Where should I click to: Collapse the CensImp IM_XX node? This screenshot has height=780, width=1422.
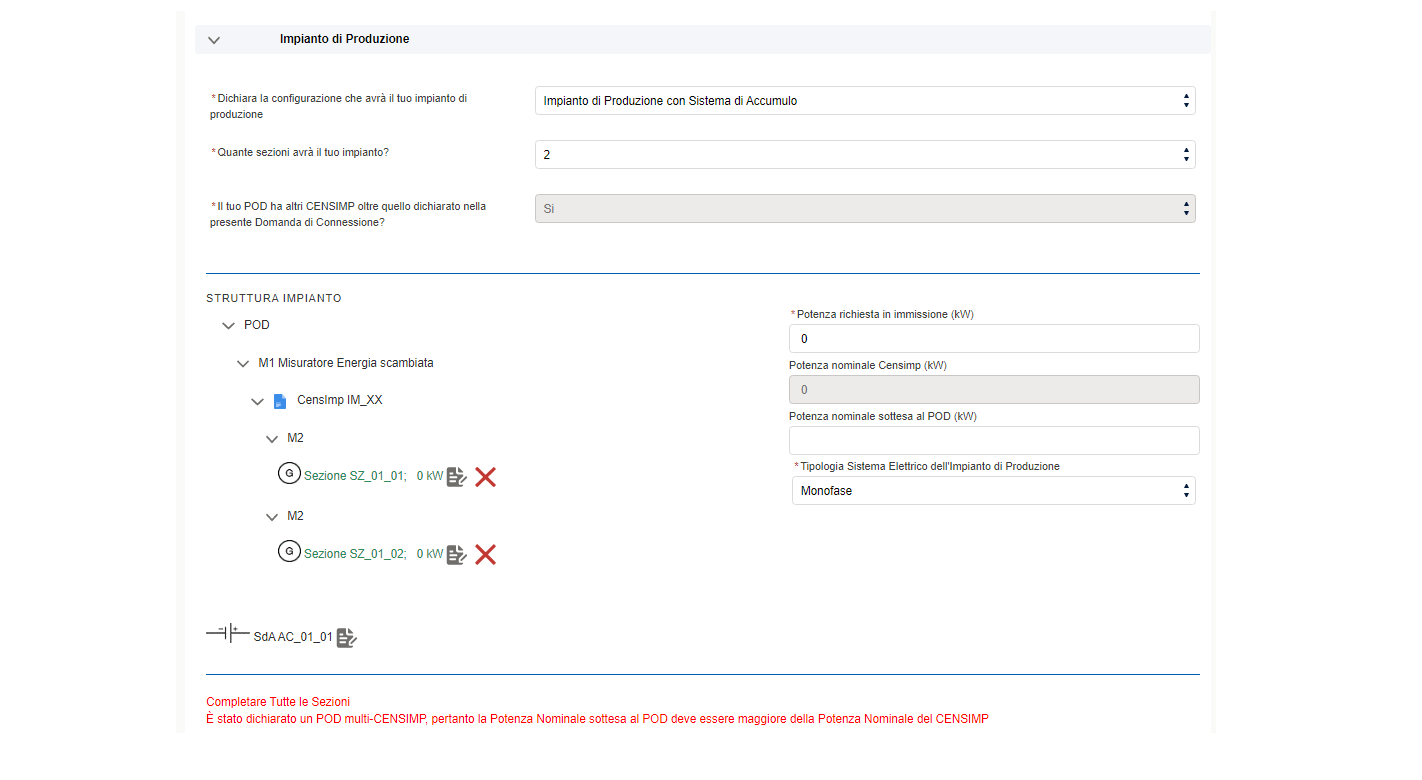tap(257, 402)
